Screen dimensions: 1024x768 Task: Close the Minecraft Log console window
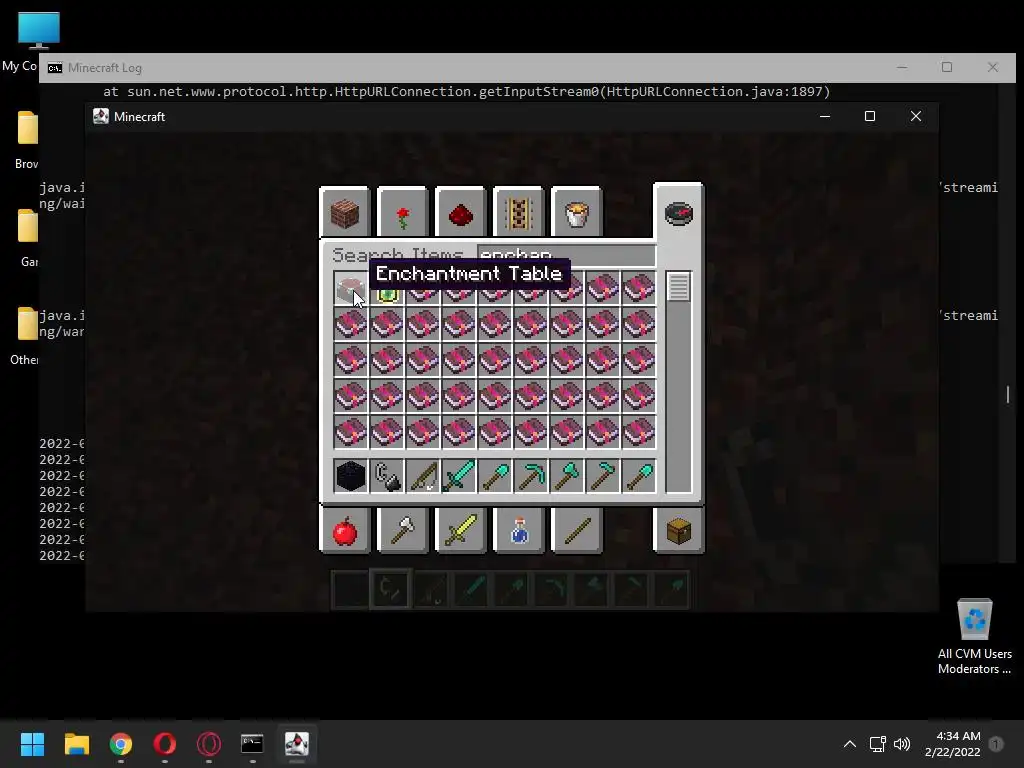click(993, 67)
